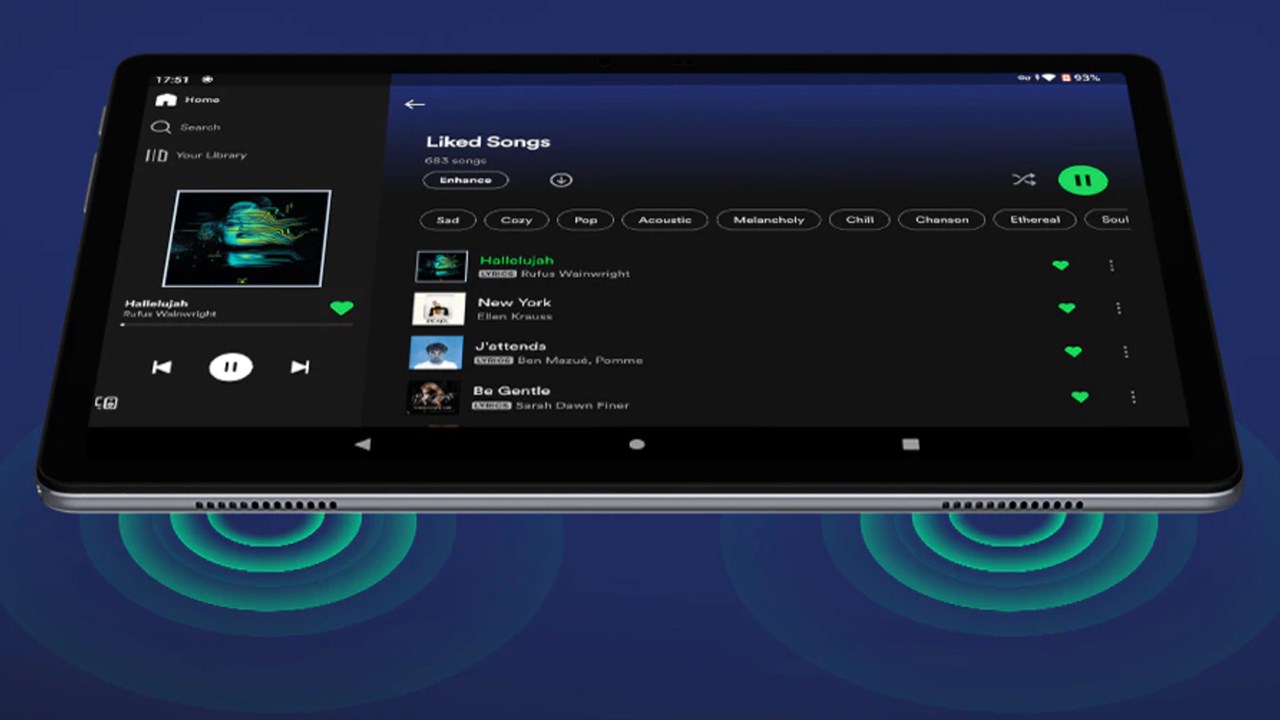Open more options for J'attends track

click(x=1125, y=352)
